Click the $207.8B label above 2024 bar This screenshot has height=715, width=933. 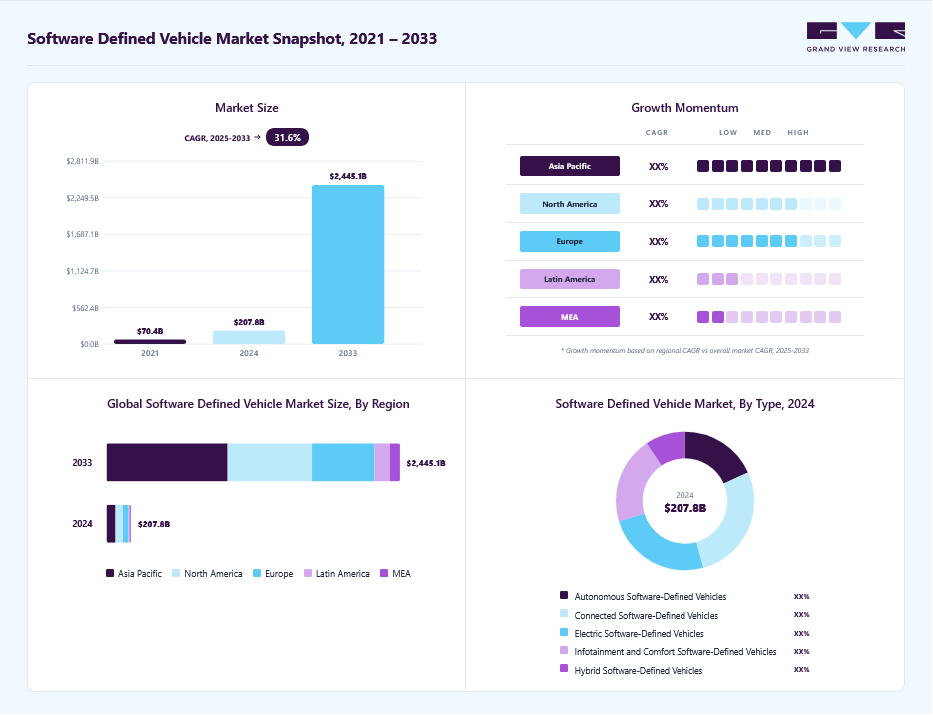[x=249, y=322]
